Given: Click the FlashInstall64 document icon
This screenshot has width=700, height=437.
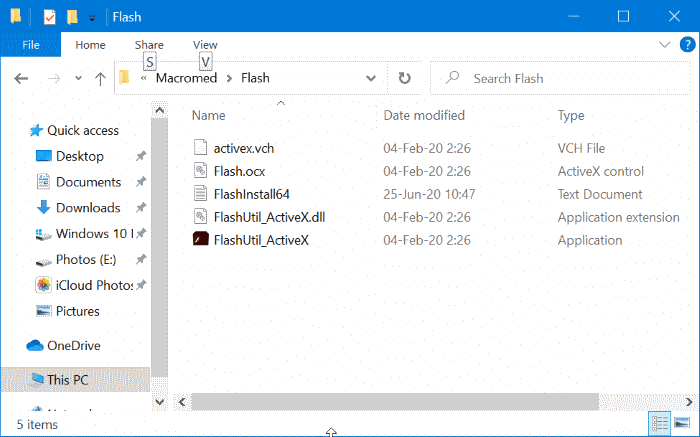Looking at the screenshot, I should pyautogui.click(x=200, y=194).
